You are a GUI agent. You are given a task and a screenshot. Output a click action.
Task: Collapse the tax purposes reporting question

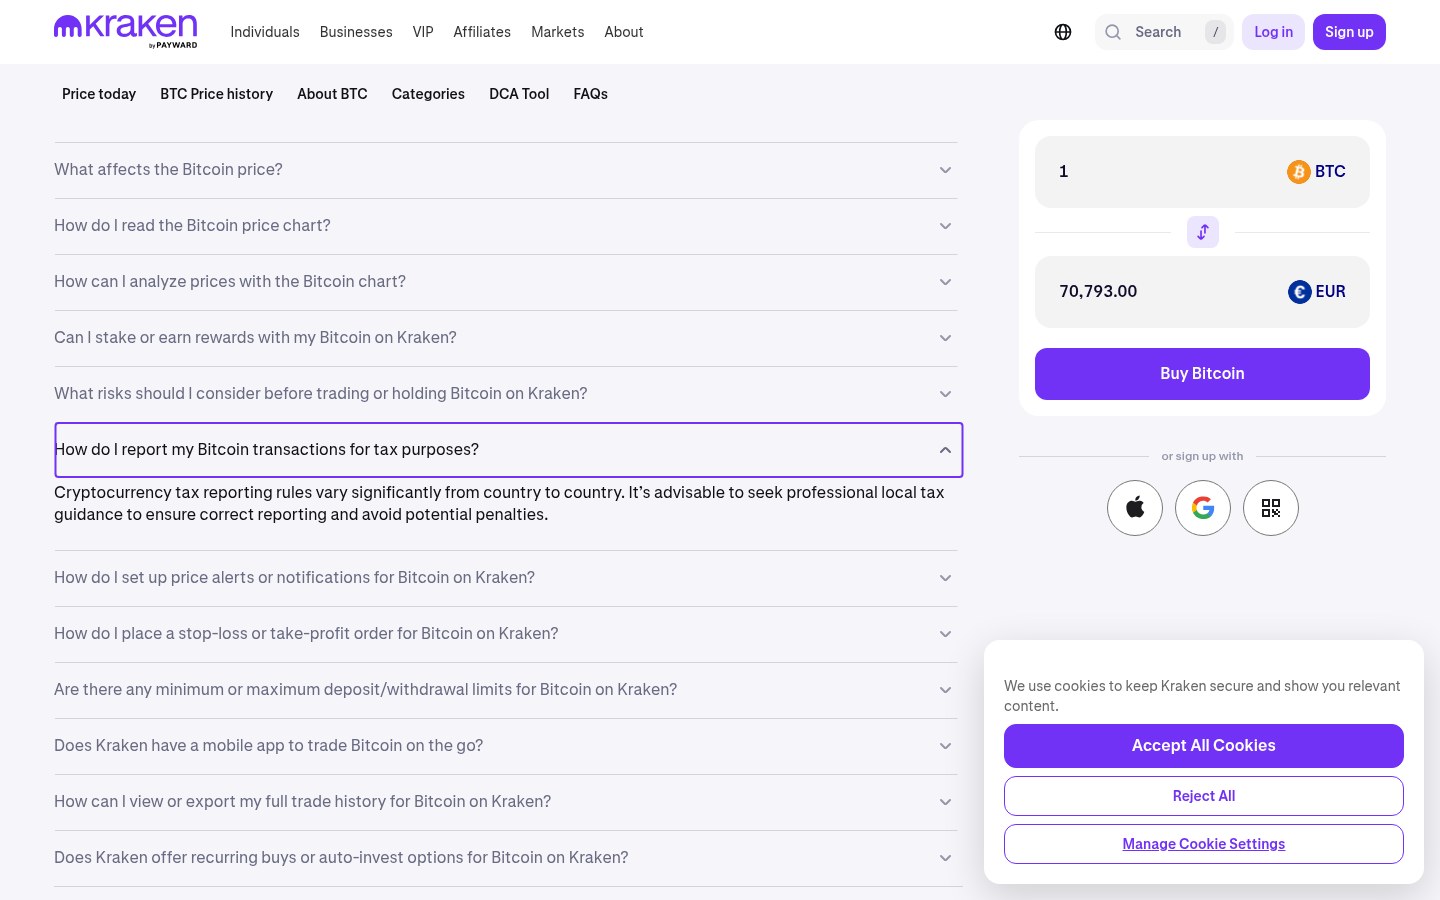(508, 450)
